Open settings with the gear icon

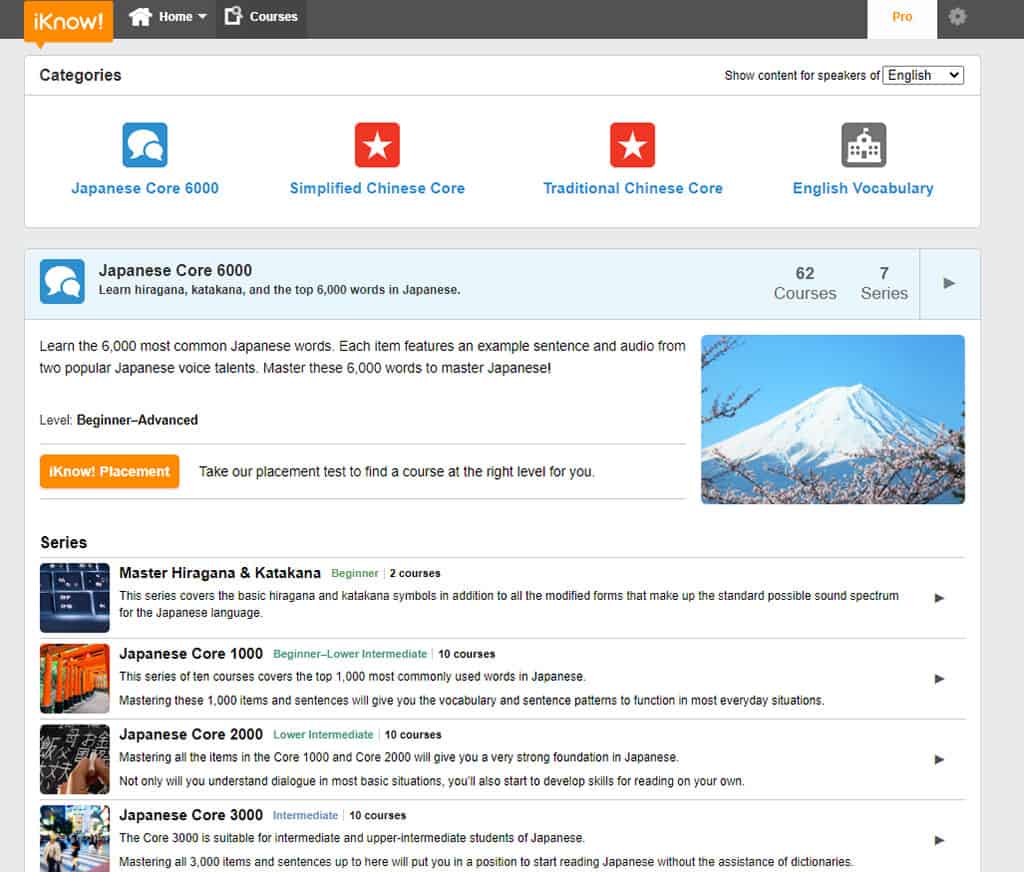[x=957, y=17]
